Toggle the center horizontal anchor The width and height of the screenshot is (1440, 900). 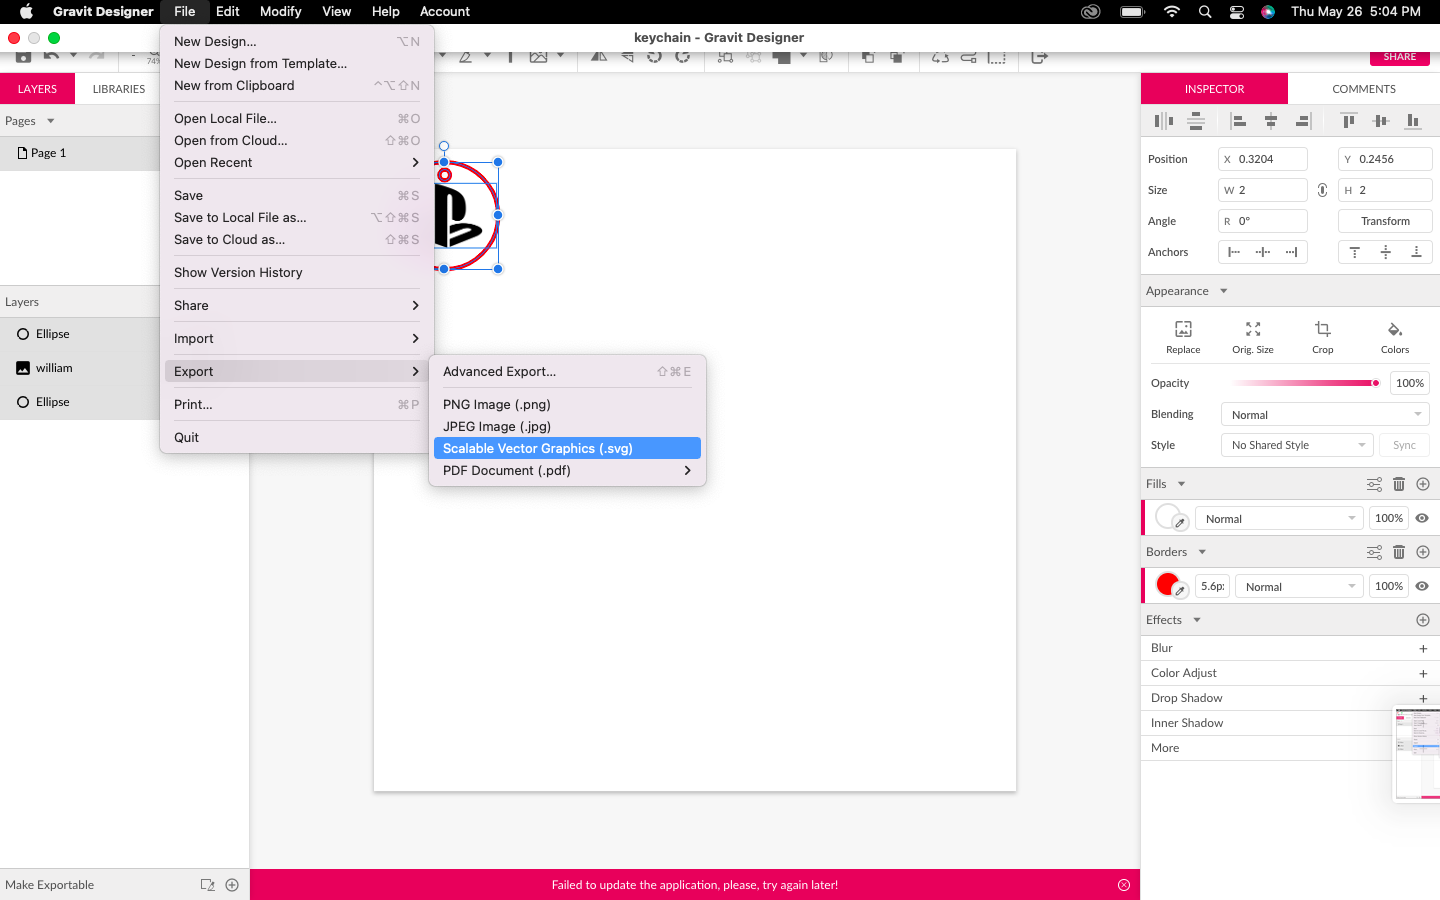coord(1263,252)
